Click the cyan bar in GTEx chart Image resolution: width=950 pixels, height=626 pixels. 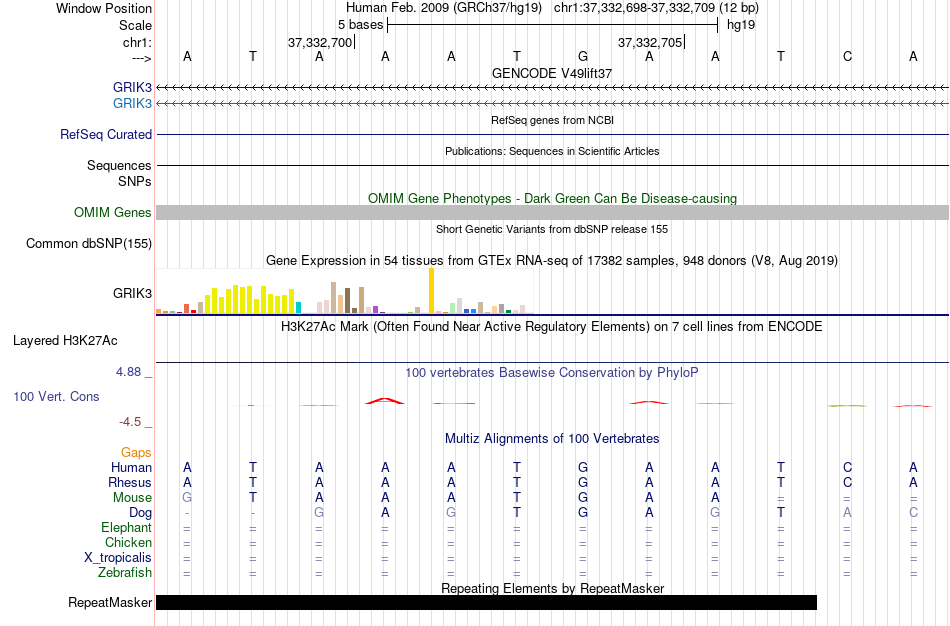(298, 307)
